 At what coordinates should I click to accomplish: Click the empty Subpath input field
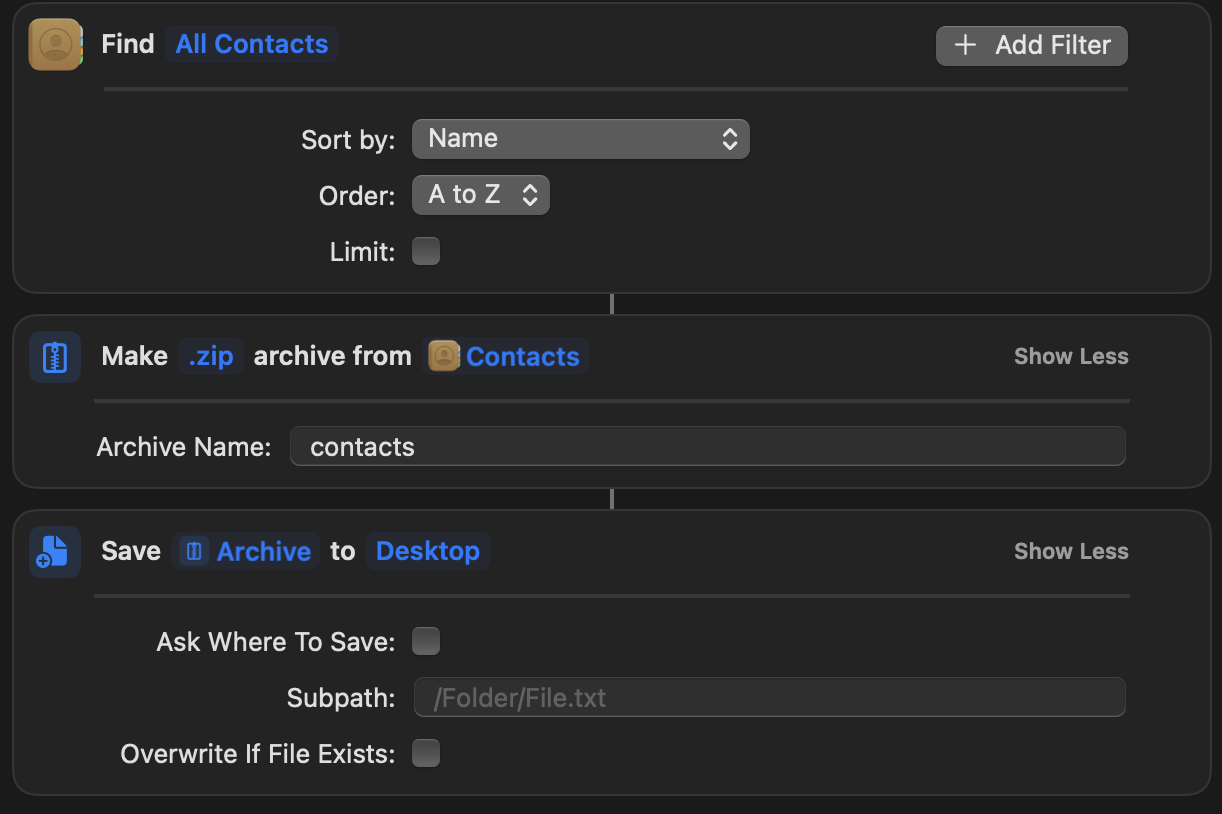(769, 697)
